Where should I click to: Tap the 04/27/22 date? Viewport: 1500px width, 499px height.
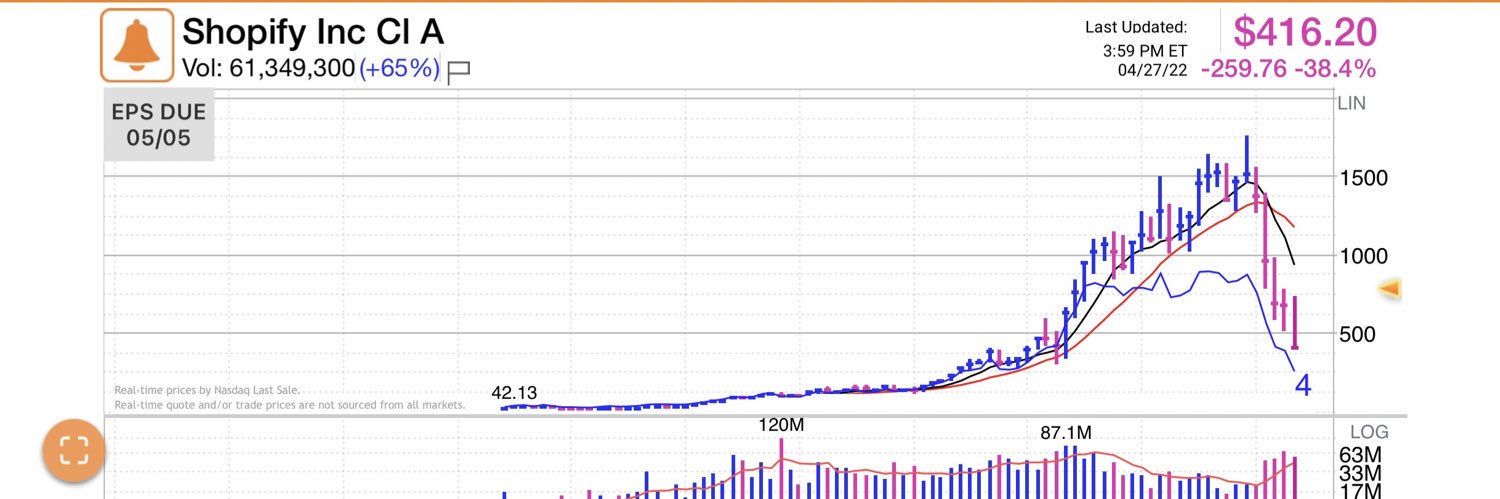click(x=1153, y=70)
